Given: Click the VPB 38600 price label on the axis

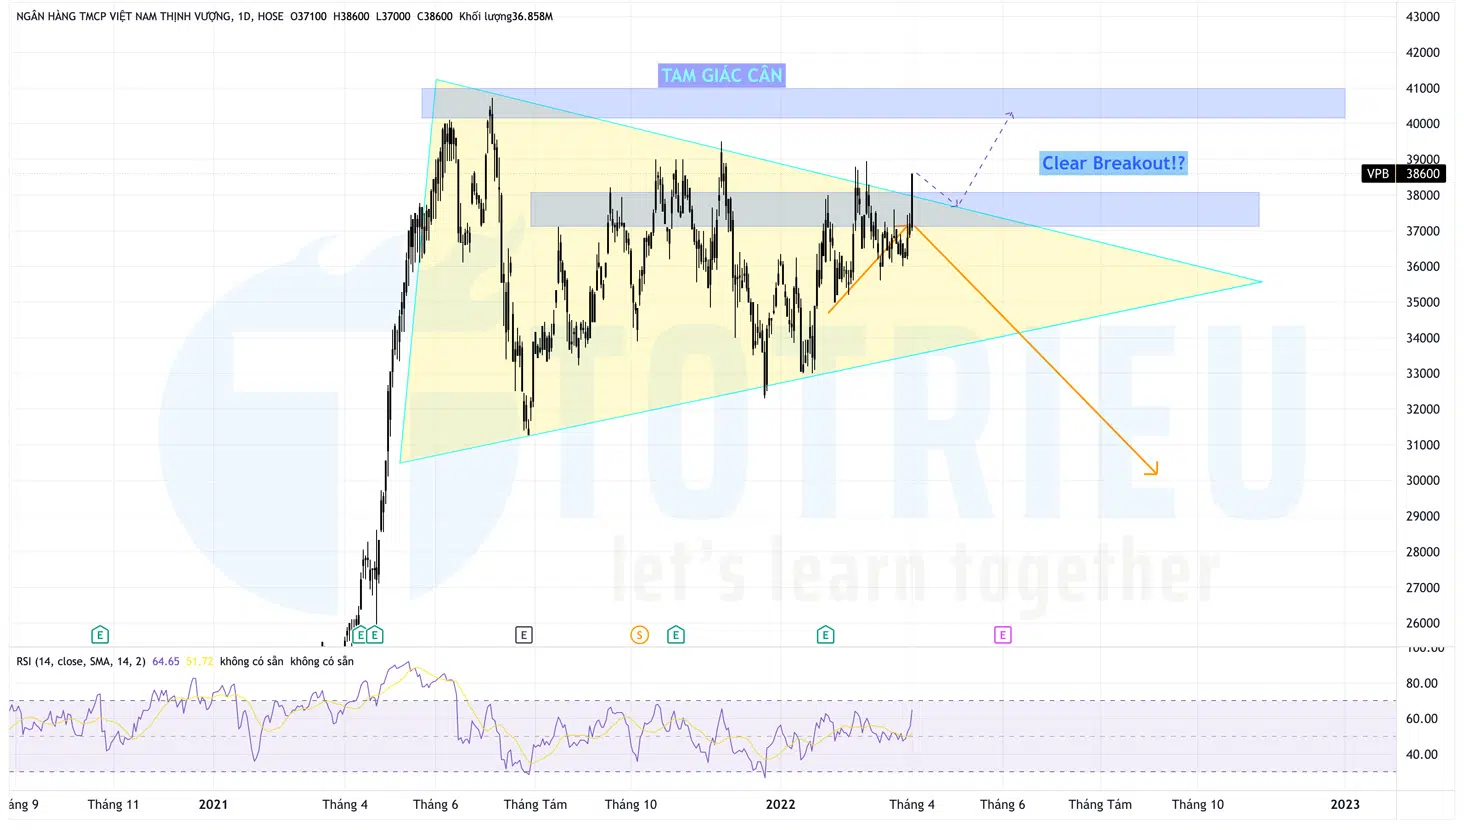Looking at the screenshot, I should point(1404,173).
